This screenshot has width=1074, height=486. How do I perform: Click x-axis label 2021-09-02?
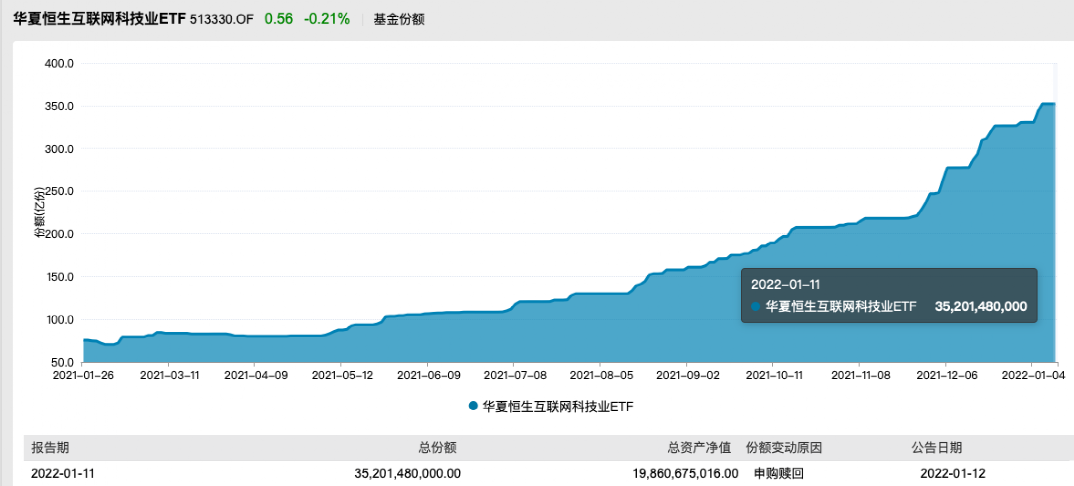[686, 375]
